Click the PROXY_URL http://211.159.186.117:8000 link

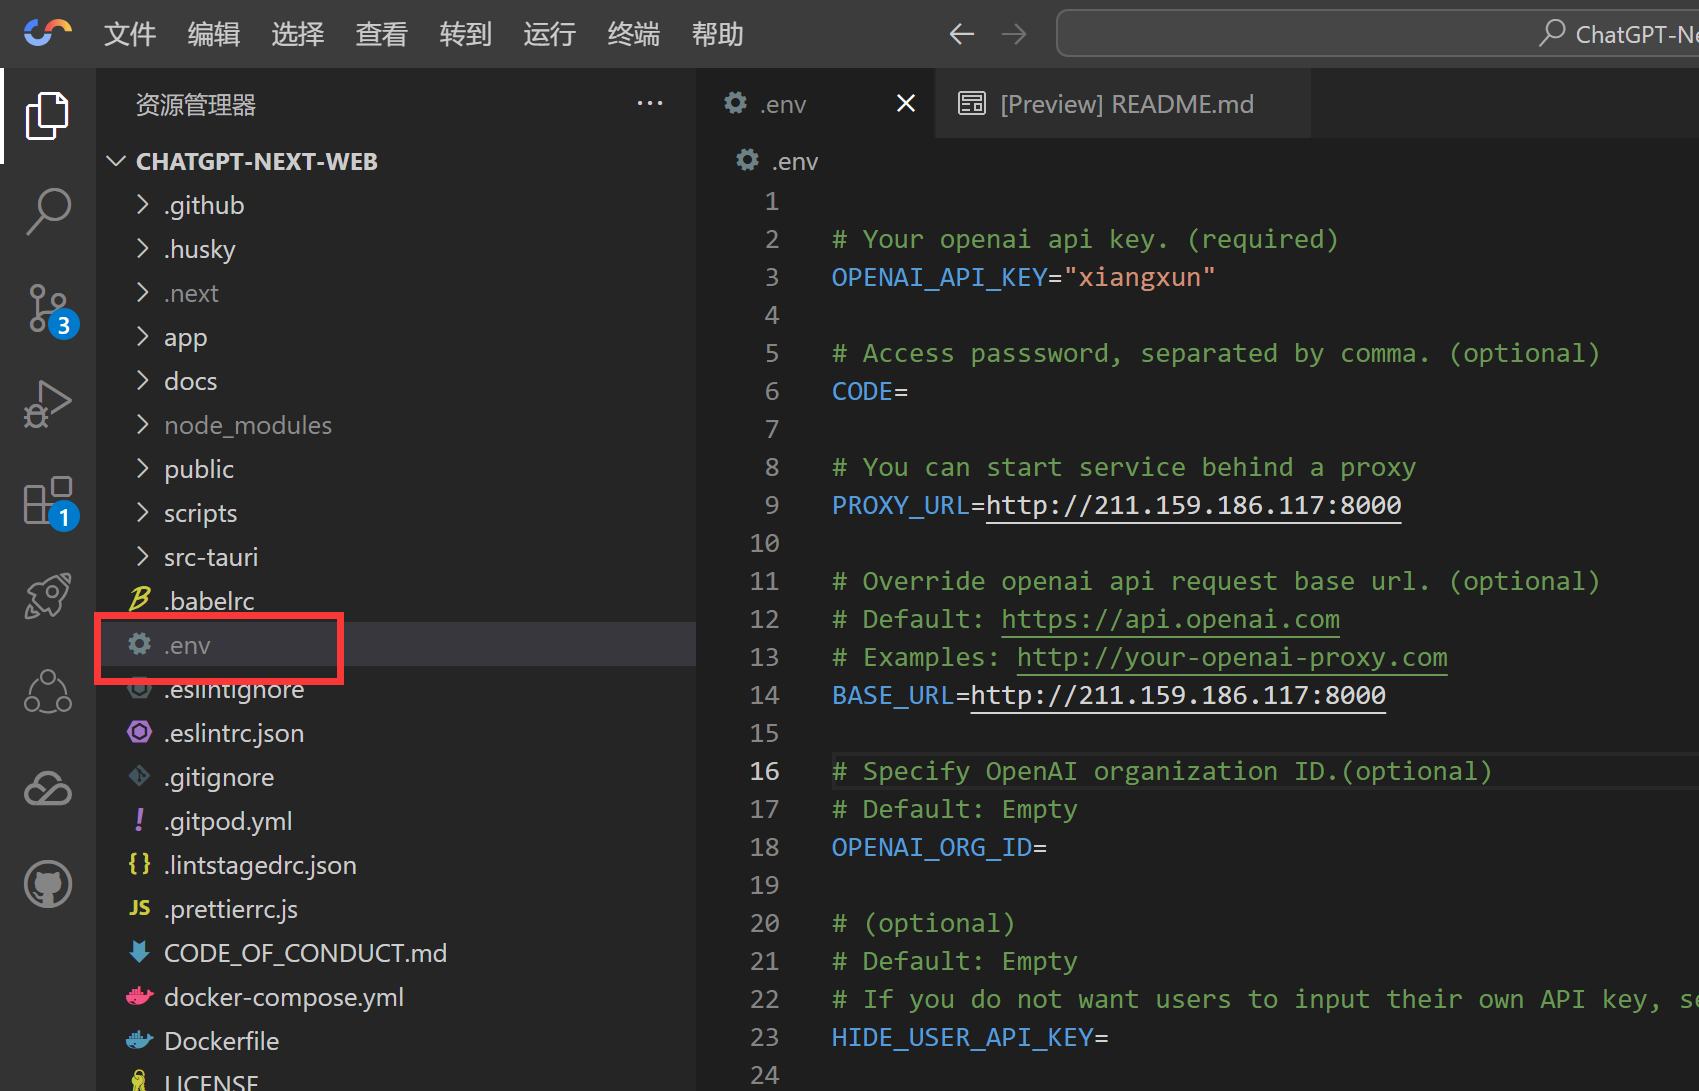(x=1194, y=505)
